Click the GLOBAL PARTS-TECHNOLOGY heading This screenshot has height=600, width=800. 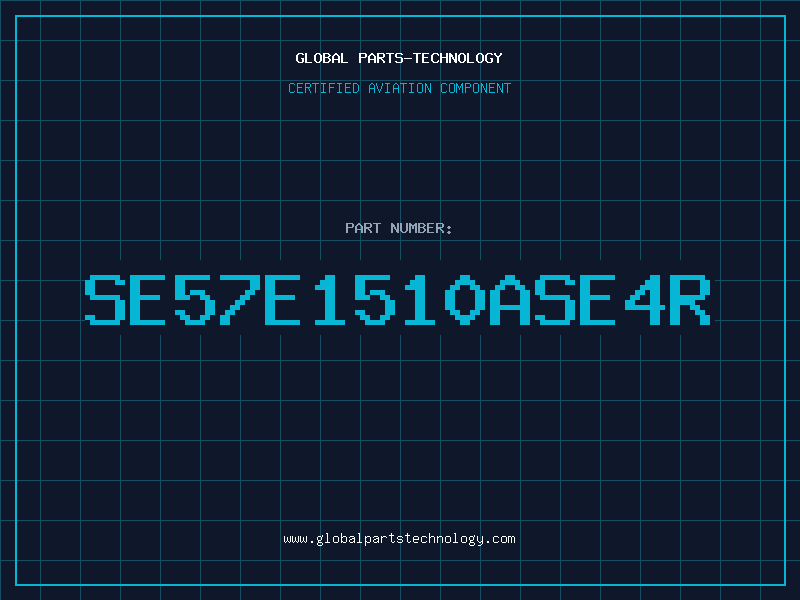(x=399, y=58)
